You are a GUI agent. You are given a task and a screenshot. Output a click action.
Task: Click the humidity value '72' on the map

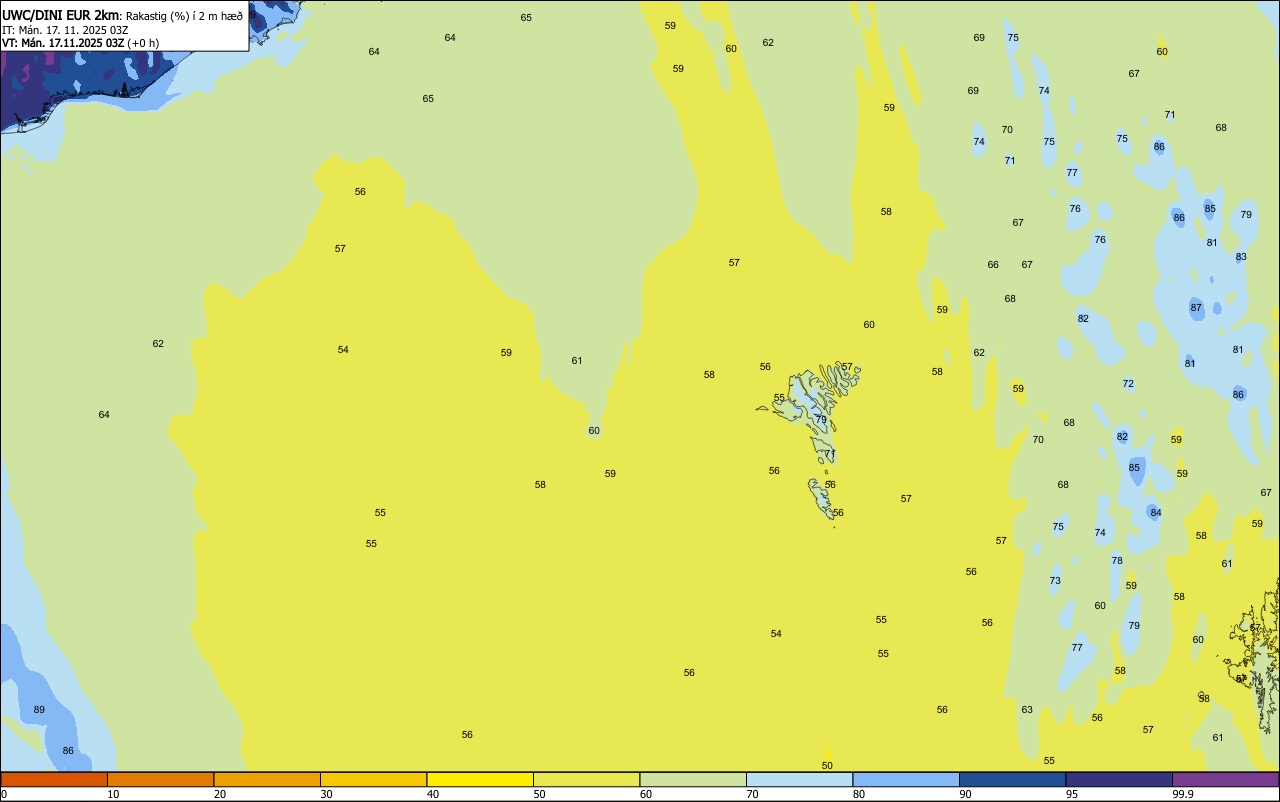1128,384
